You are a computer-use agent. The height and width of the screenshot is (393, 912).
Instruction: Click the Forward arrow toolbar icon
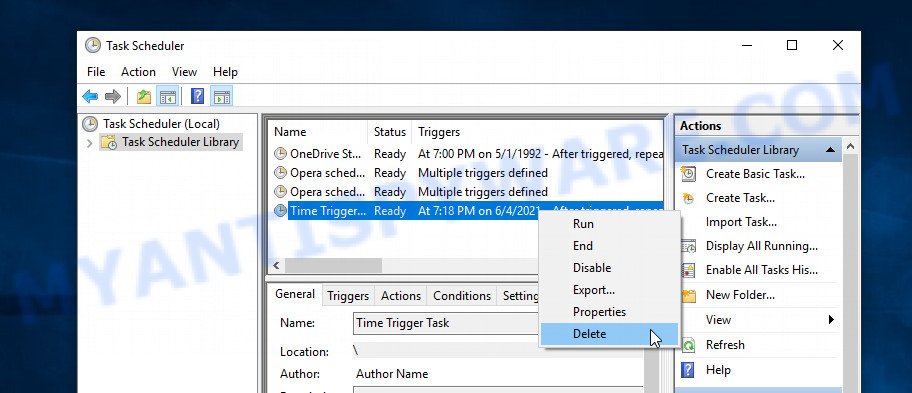(x=113, y=97)
